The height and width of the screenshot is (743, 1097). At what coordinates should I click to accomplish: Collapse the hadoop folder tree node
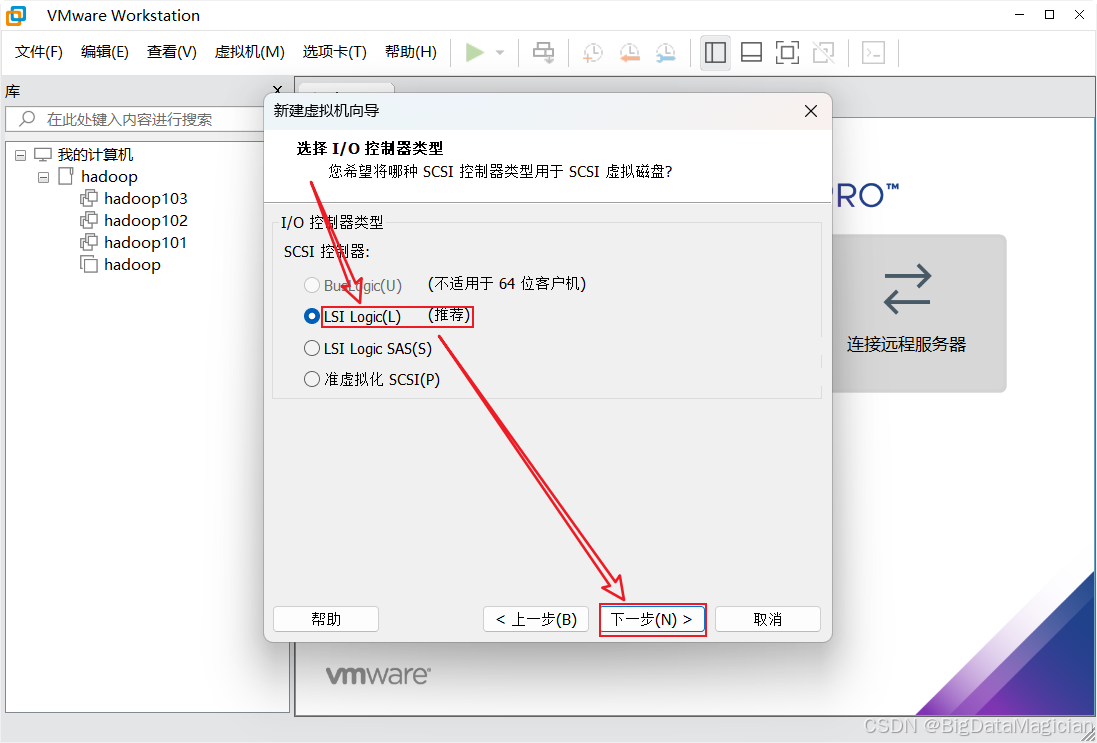click(x=43, y=177)
